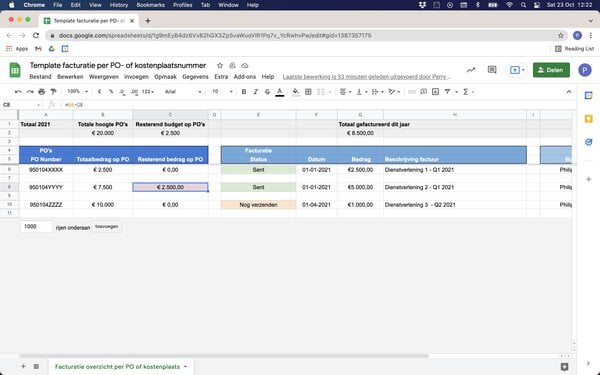Format cell as percentage
Screen dimensions: 600x375
pyautogui.click(x=111, y=92)
